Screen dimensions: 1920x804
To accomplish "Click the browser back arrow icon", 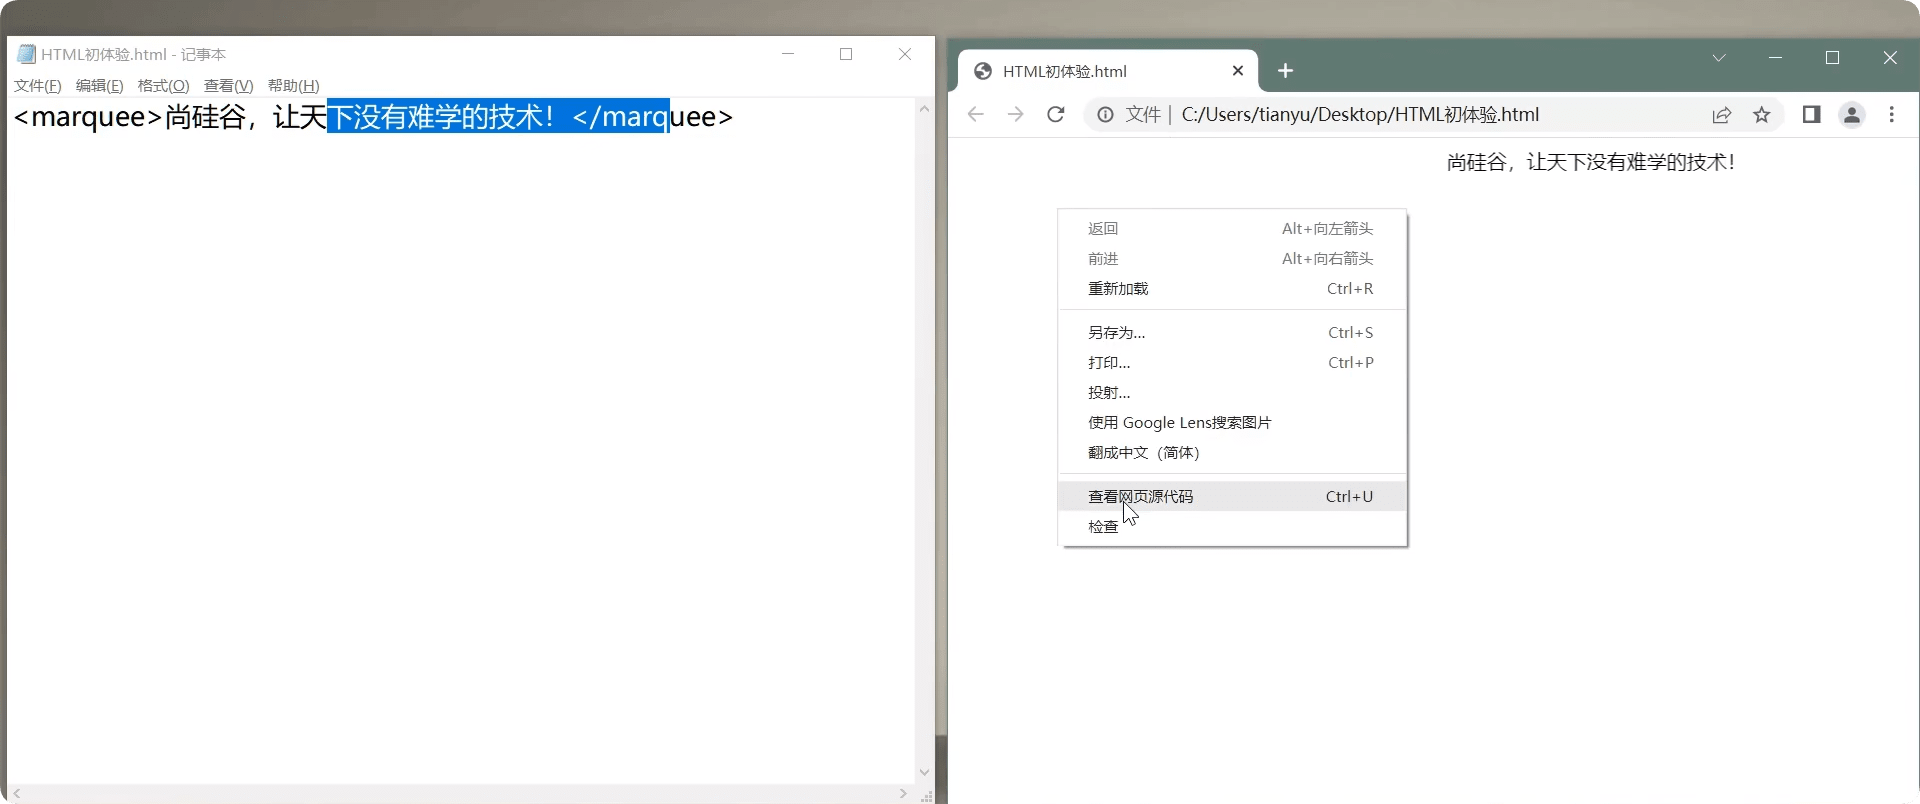I will click(x=975, y=115).
